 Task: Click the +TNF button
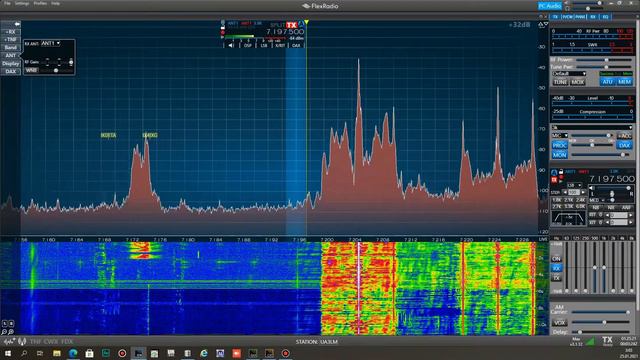coord(10,40)
